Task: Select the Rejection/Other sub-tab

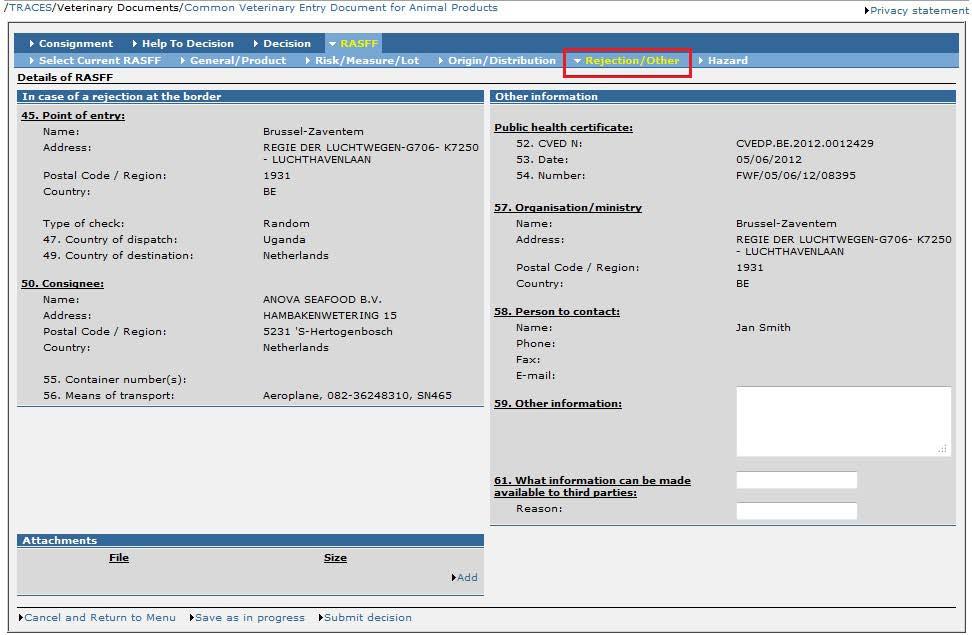Action: click(632, 60)
